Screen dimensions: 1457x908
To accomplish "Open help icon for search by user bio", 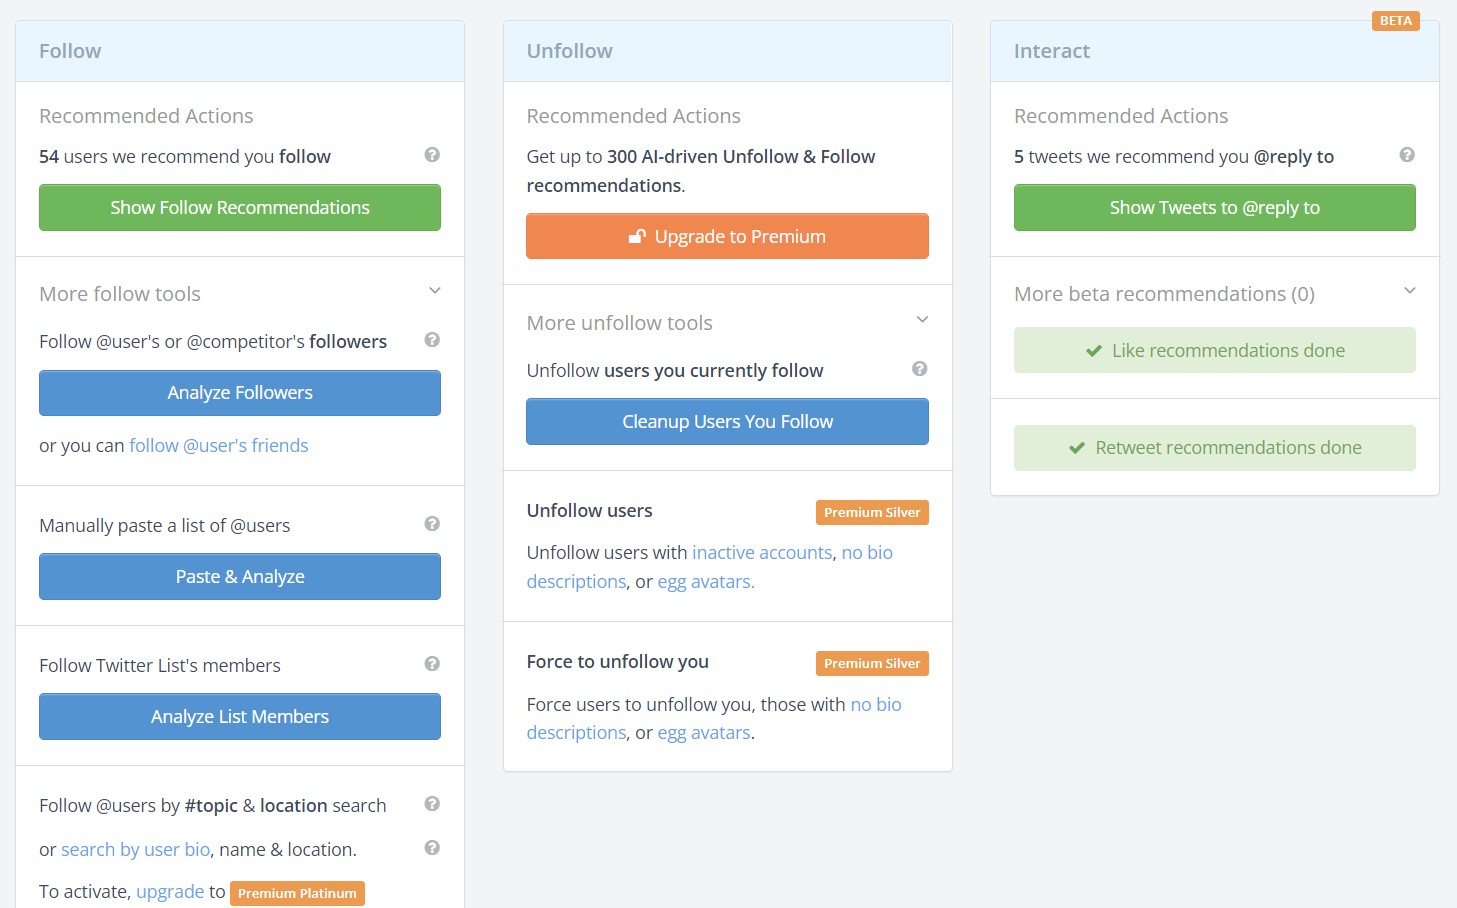I will 432,848.
